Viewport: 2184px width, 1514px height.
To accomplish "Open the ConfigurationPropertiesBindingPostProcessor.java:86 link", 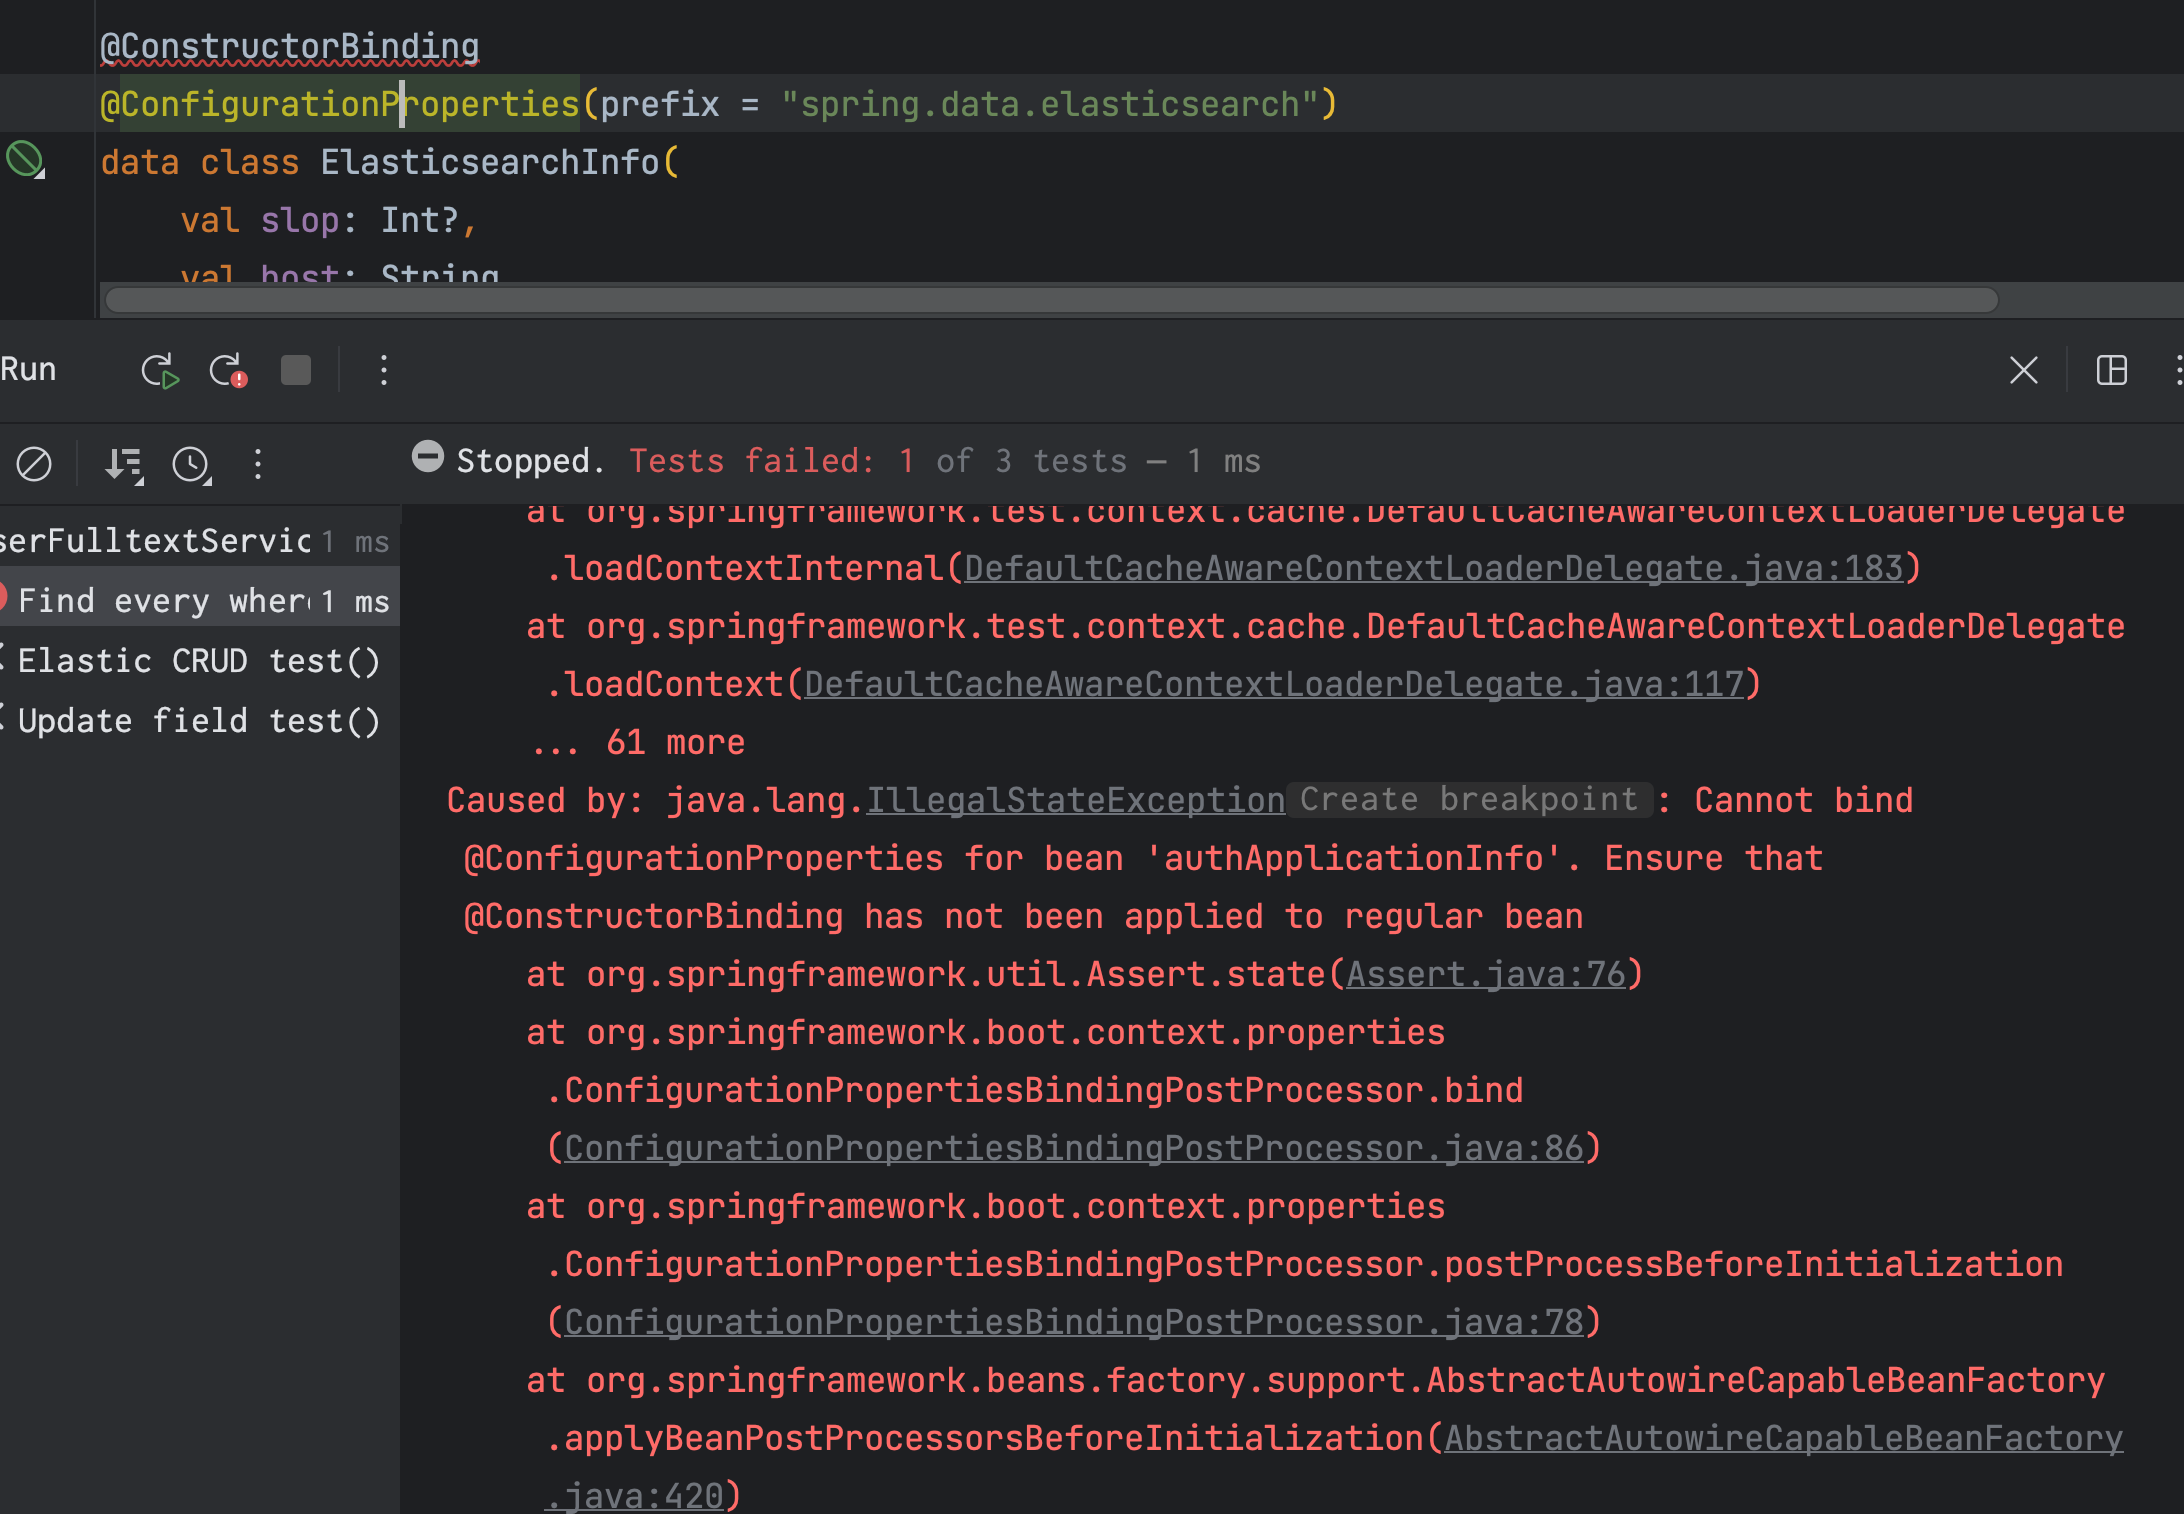I will [x=1074, y=1149].
